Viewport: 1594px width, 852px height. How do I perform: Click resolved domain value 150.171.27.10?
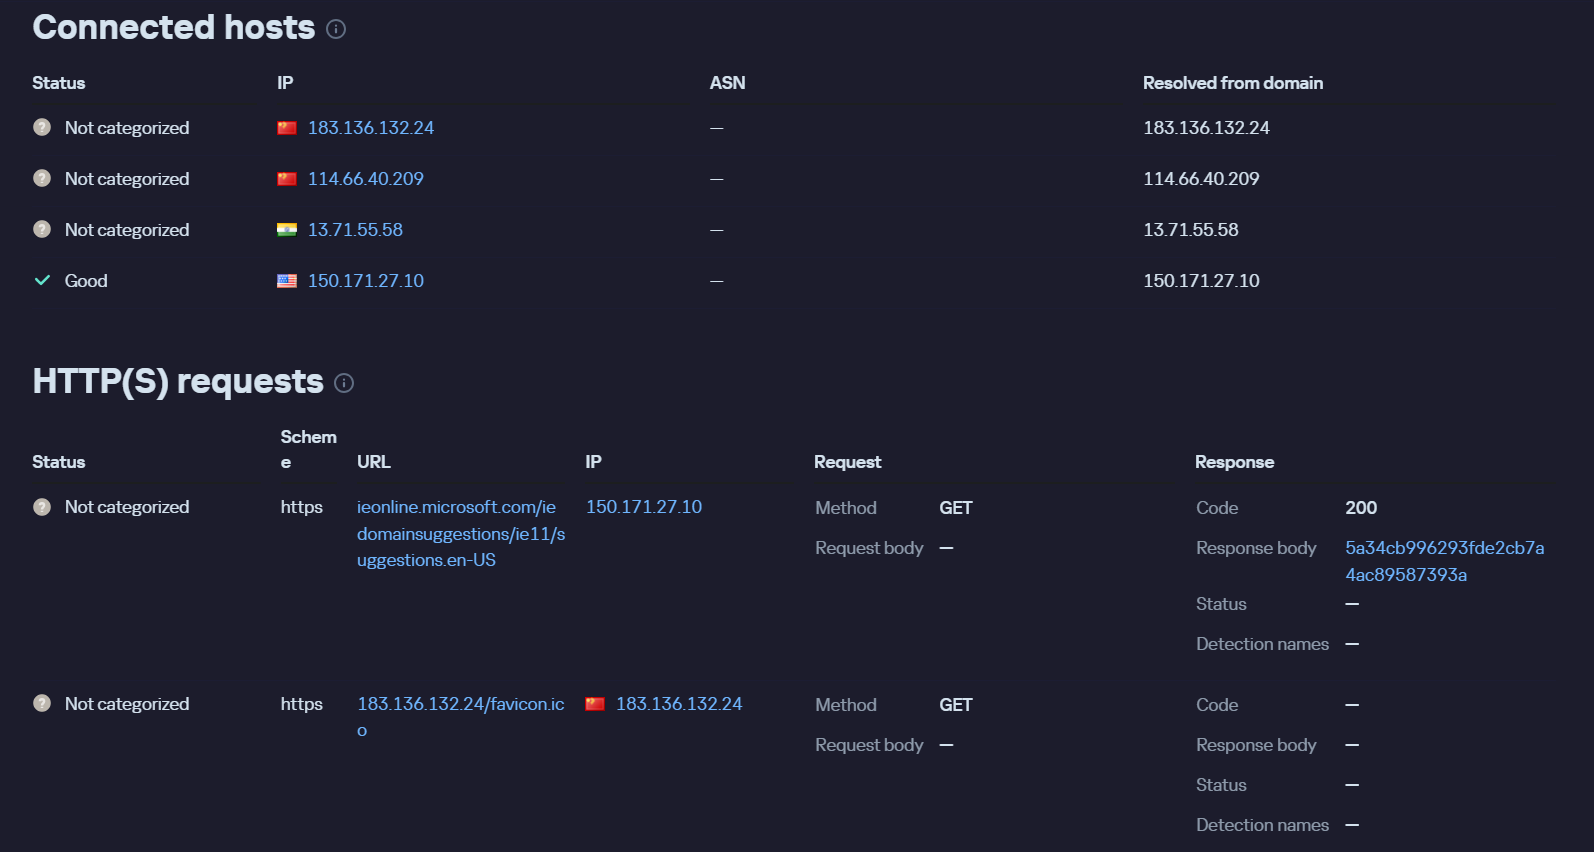point(1201,281)
